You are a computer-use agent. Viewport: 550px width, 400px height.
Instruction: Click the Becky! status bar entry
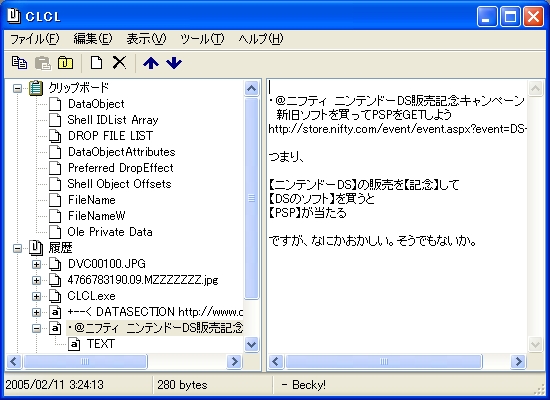pos(304,385)
